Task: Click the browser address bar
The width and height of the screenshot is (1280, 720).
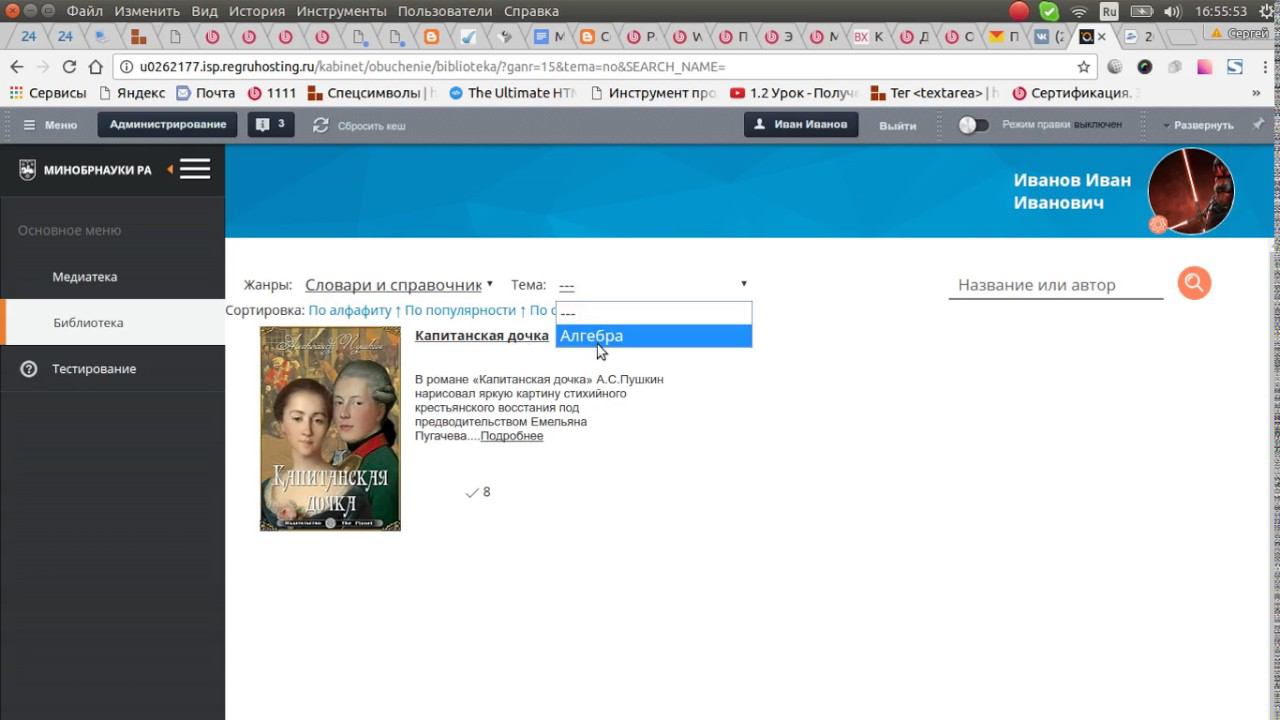Action: point(600,67)
